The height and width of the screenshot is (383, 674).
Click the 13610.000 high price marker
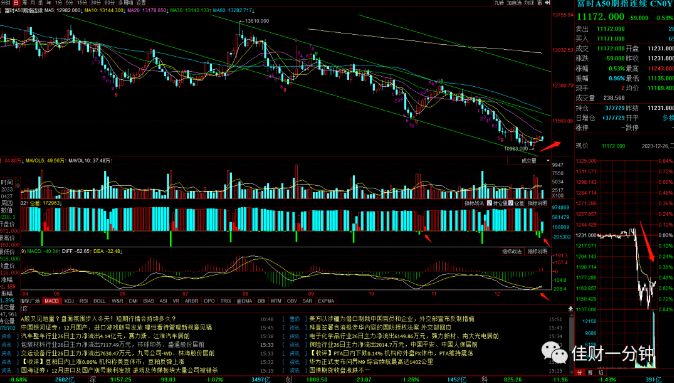257,21
